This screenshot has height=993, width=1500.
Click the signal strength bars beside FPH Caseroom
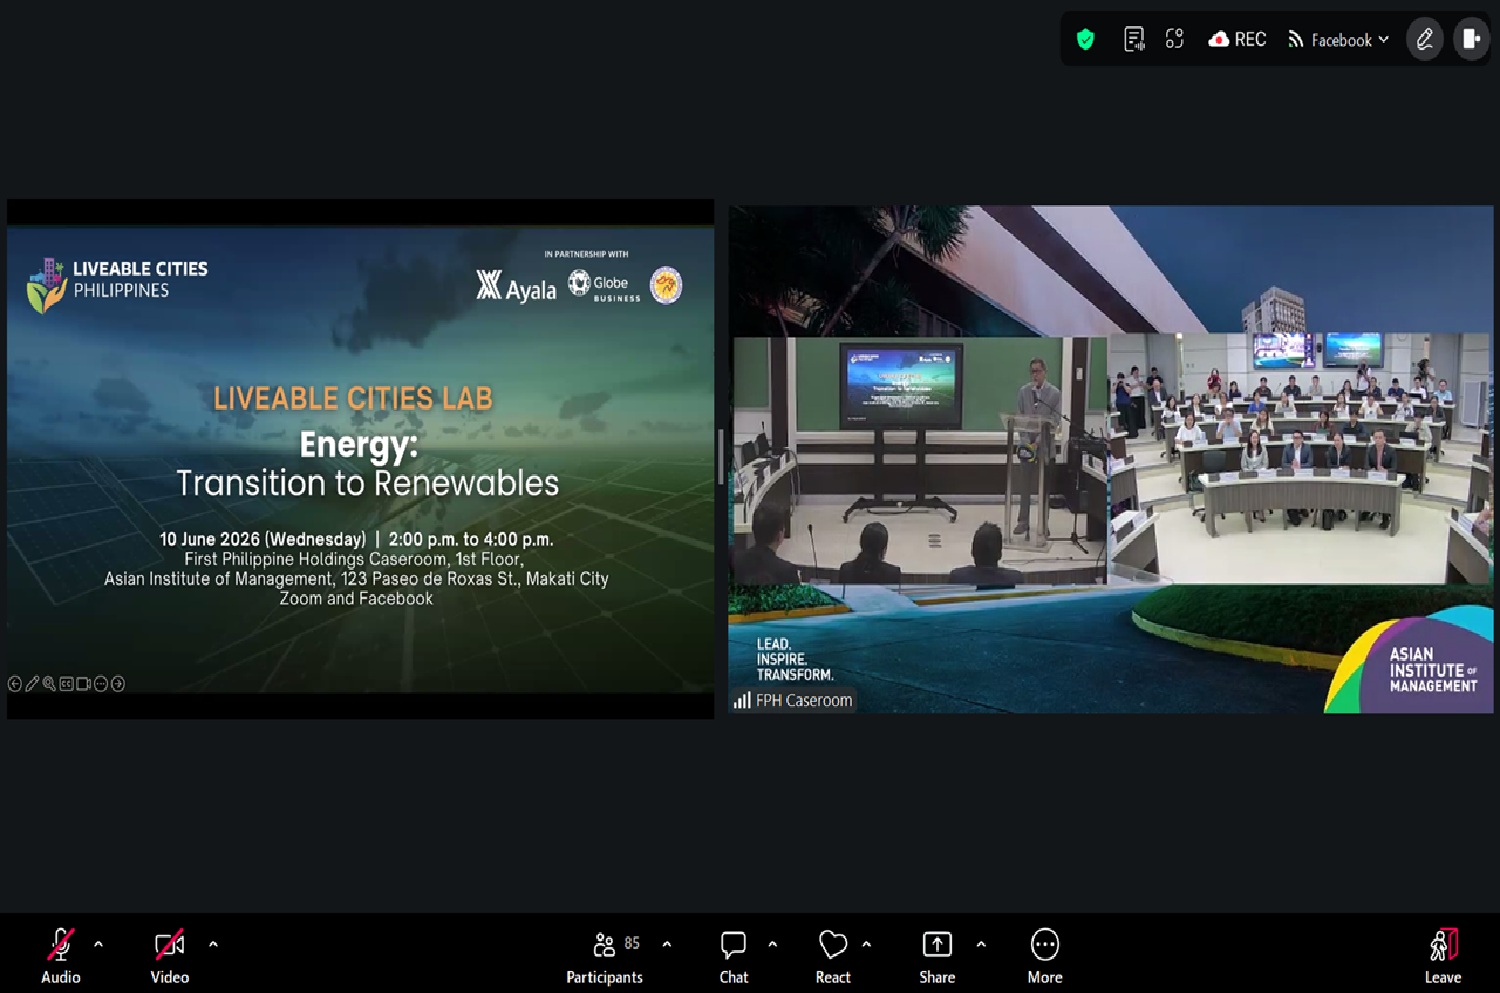point(742,701)
